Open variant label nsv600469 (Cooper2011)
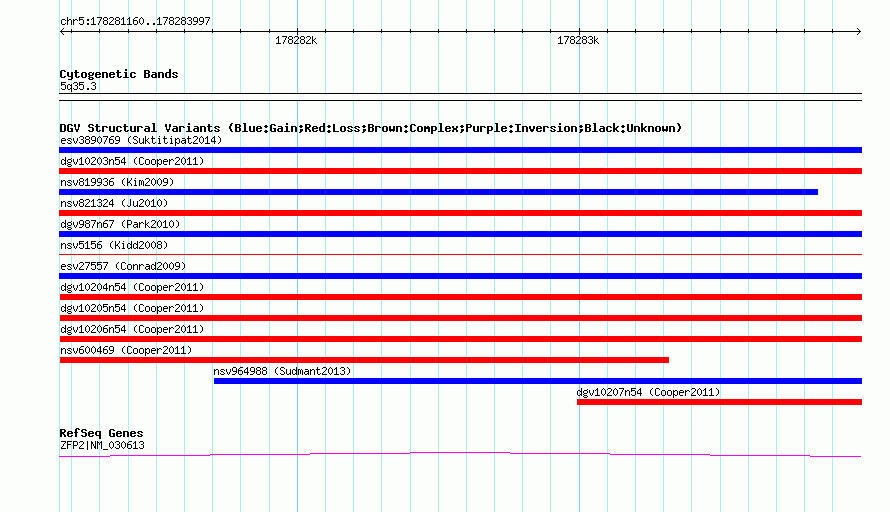890x512 pixels. 126,350
